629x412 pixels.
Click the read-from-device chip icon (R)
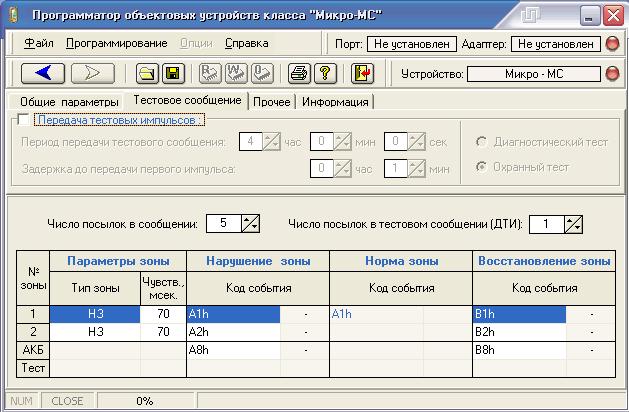210,73
